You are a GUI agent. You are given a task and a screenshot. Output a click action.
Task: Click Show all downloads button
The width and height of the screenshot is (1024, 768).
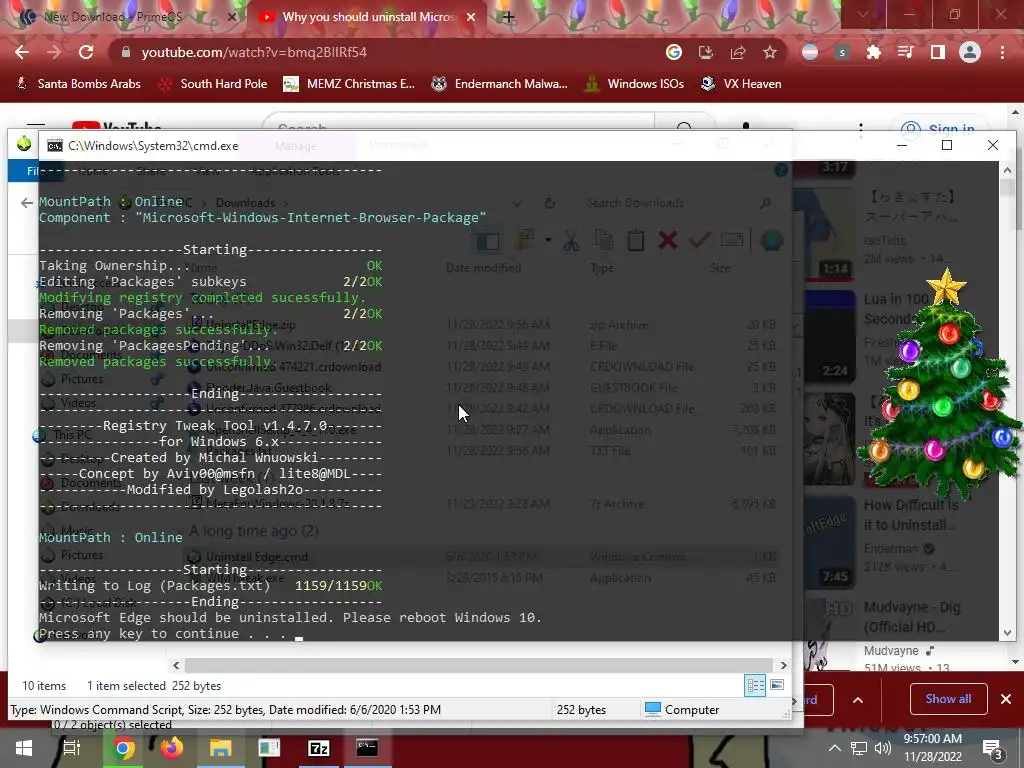click(x=948, y=699)
